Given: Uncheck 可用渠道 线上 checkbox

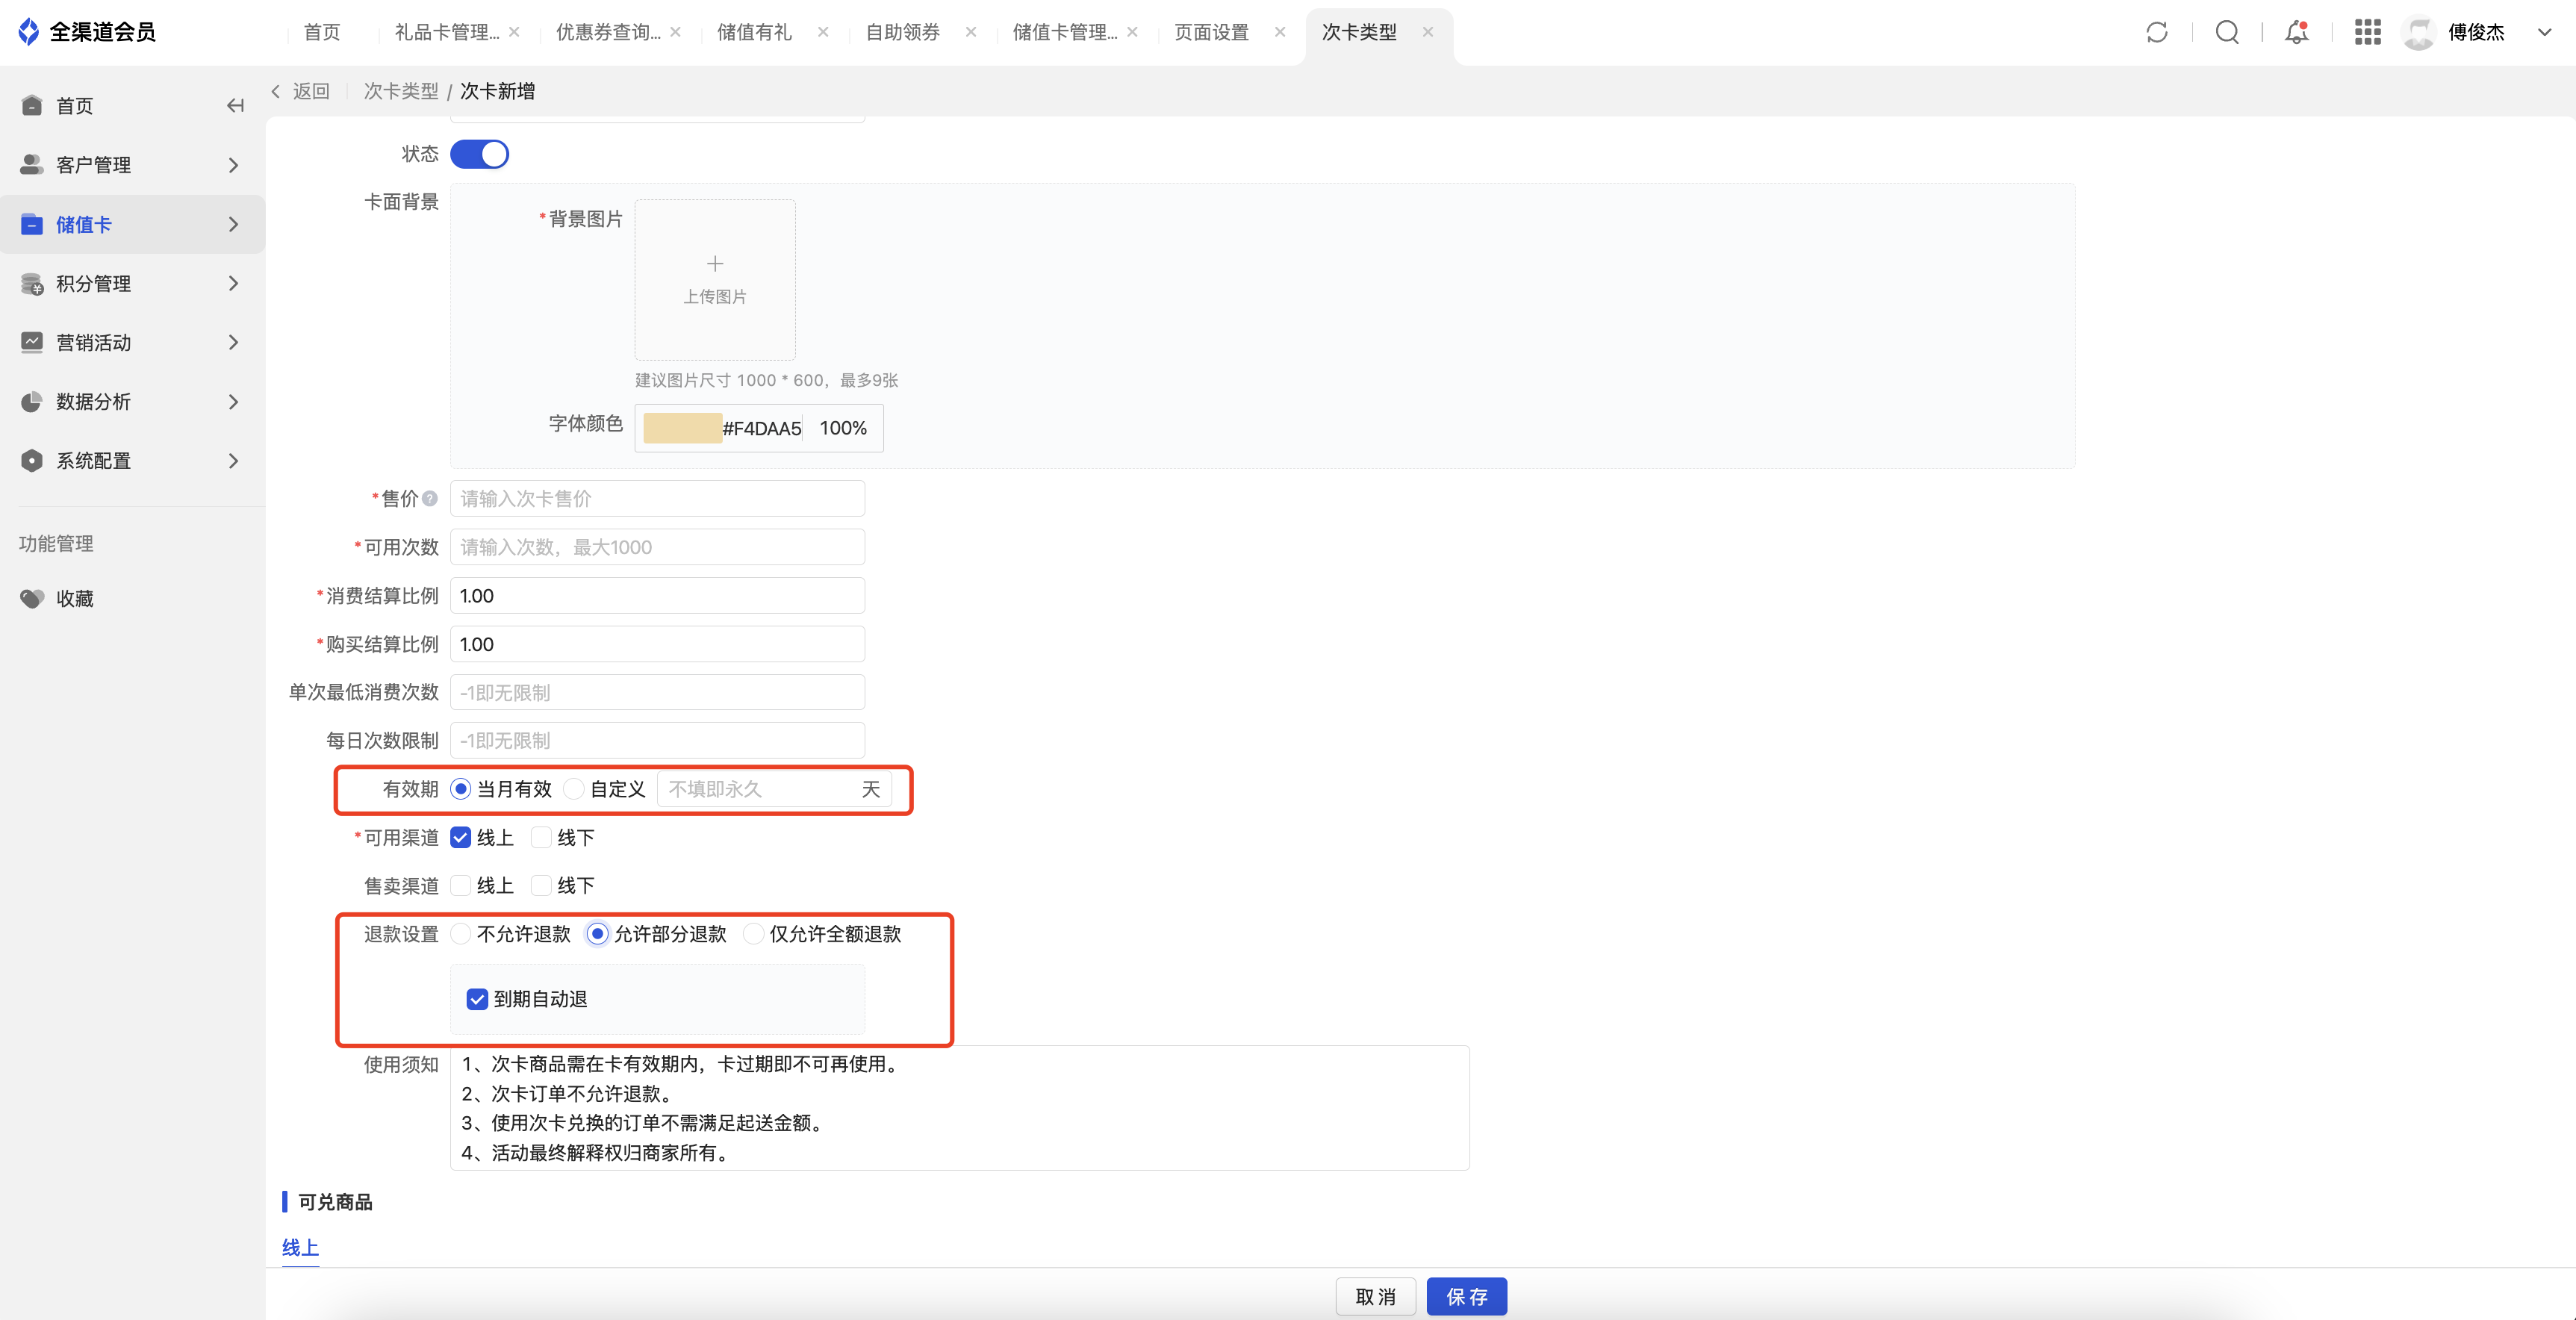Looking at the screenshot, I should pos(460,837).
